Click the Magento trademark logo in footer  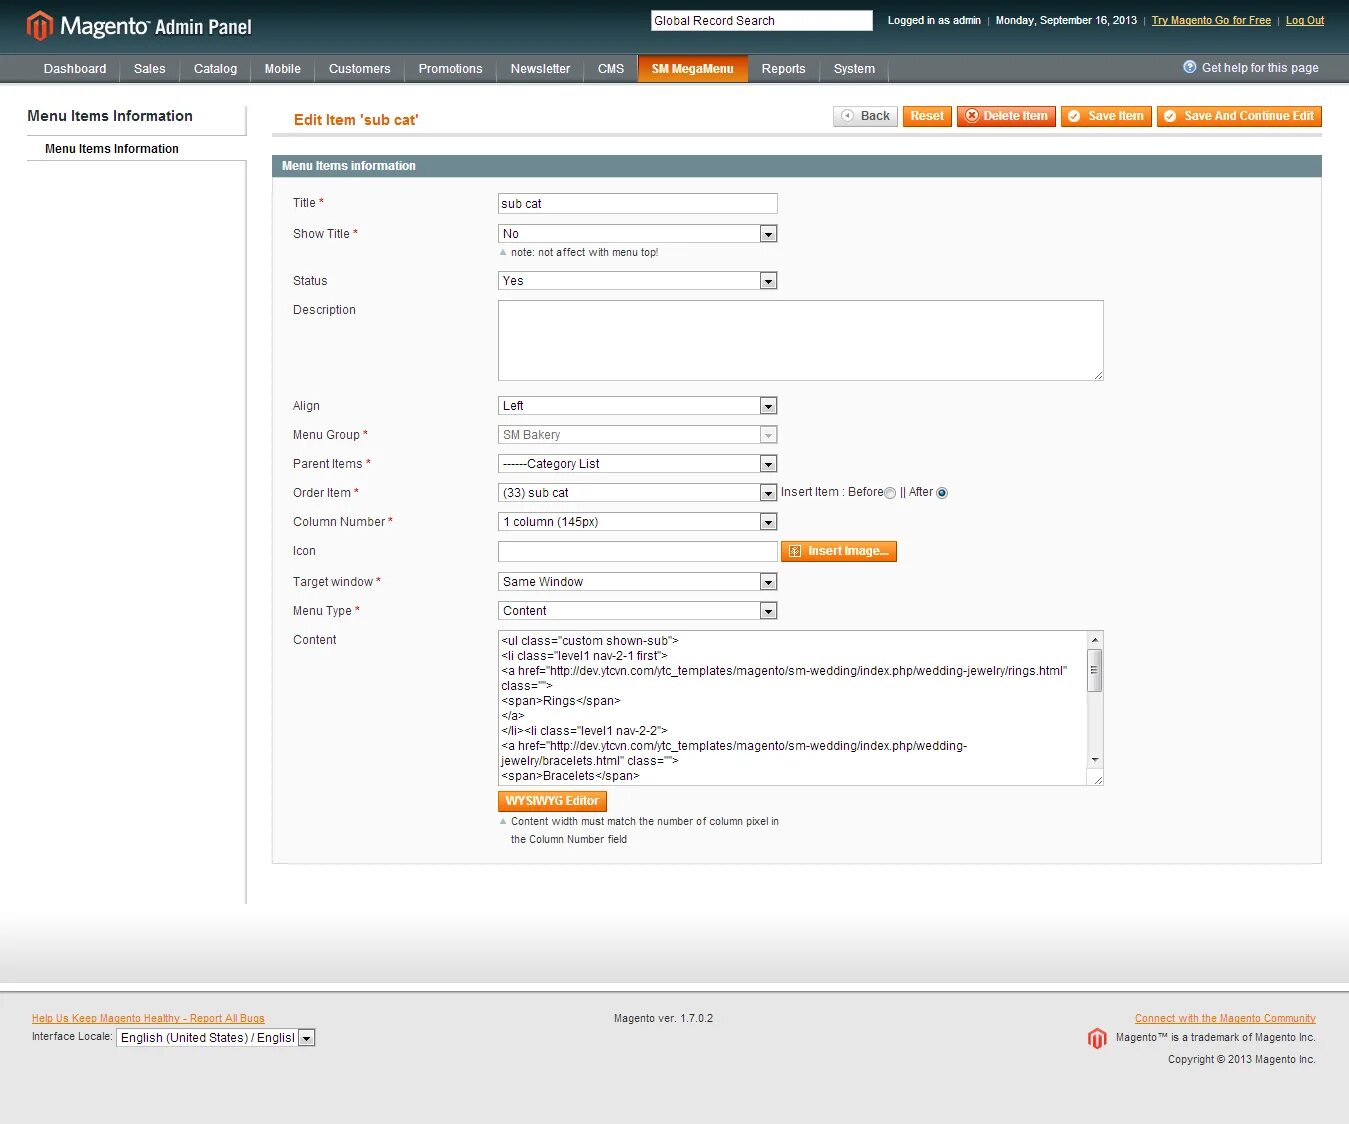tap(1097, 1038)
